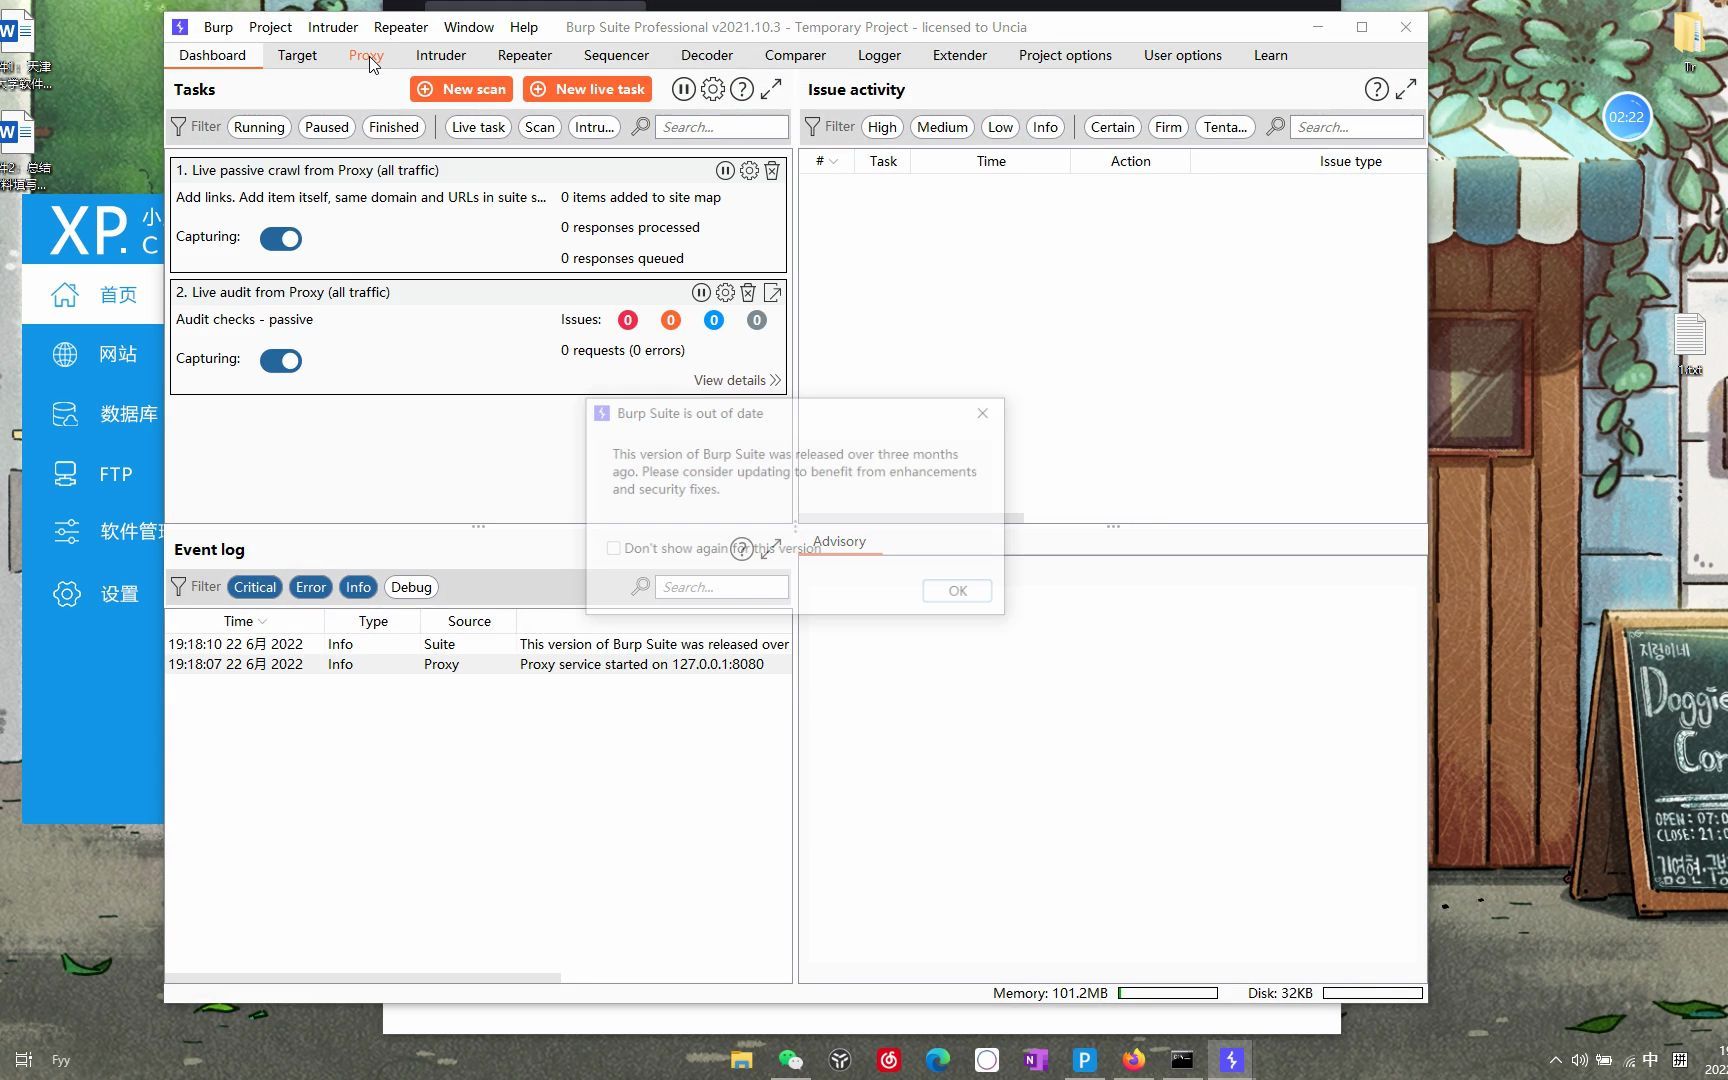Delete the Live passive crawl task
1728x1080 pixels.
772,171
